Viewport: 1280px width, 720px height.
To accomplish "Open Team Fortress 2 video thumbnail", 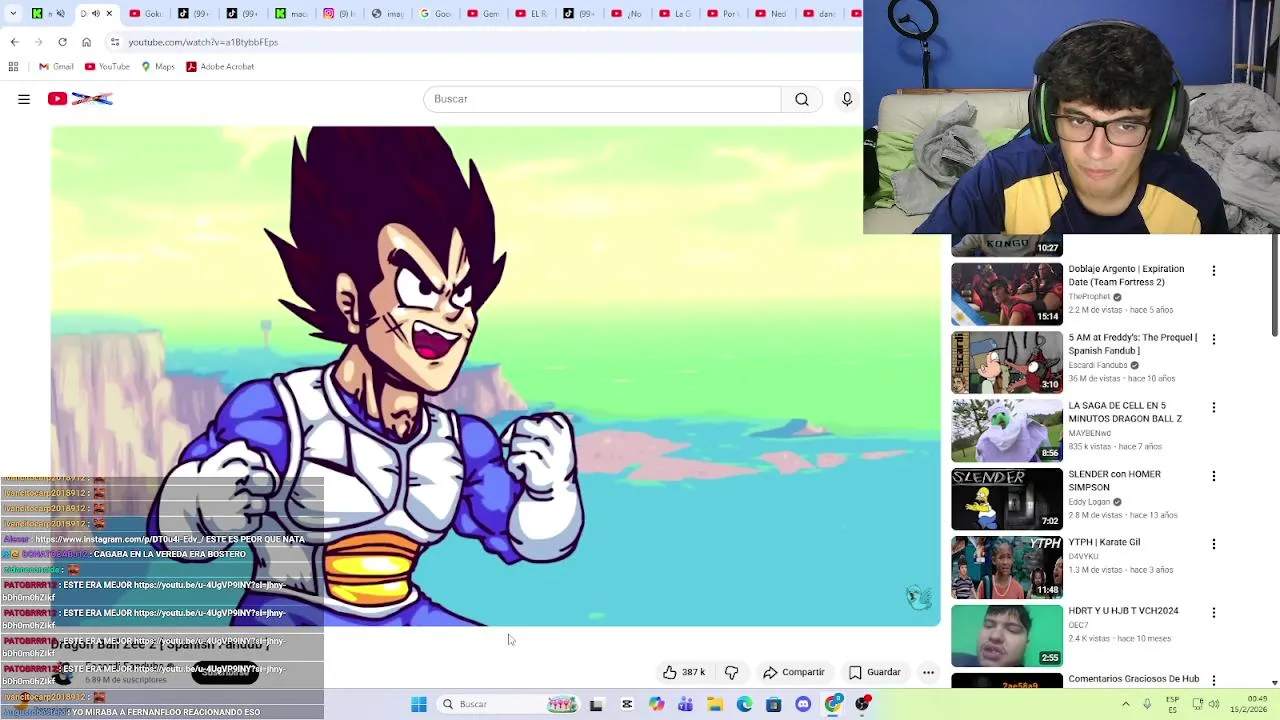I will tap(1007, 294).
